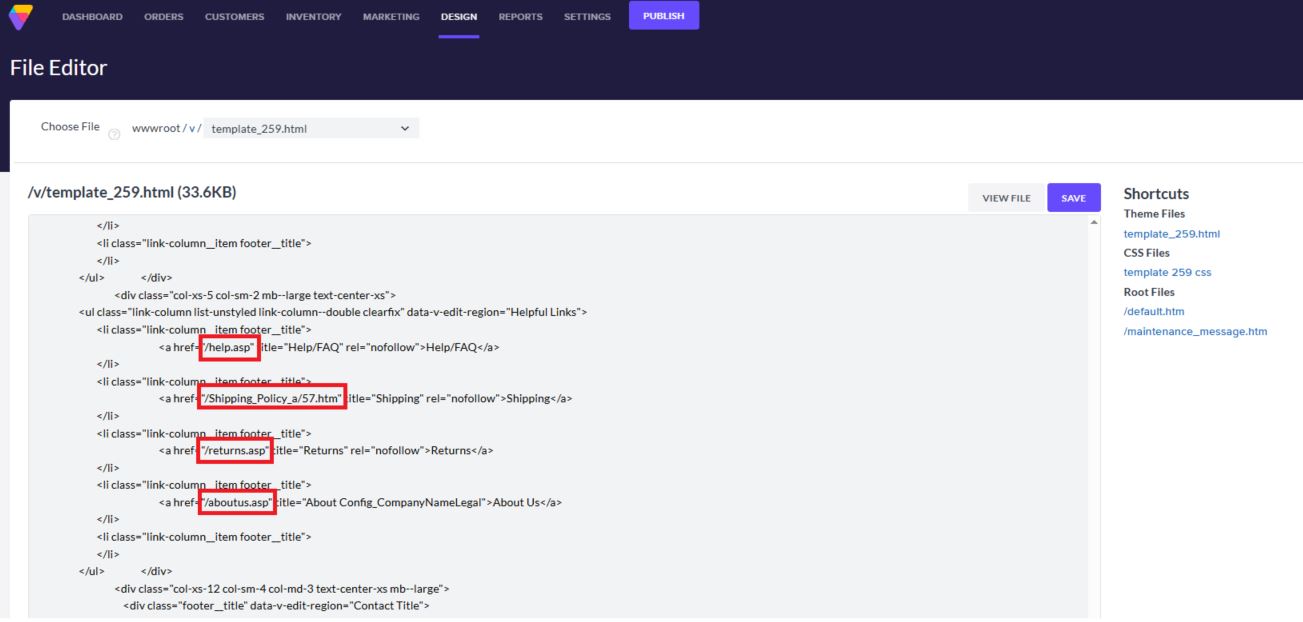Open the Marketing menu
Image resolution: width=1303 pixels, height=622 pixels.
[x=391, y=16]
